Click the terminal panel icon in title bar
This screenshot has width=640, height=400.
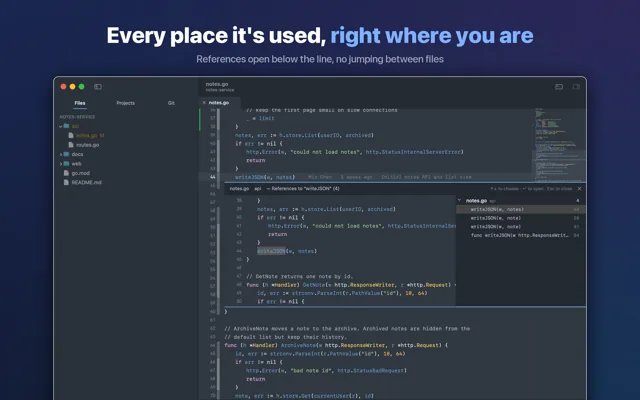click(x=559, y=87)
